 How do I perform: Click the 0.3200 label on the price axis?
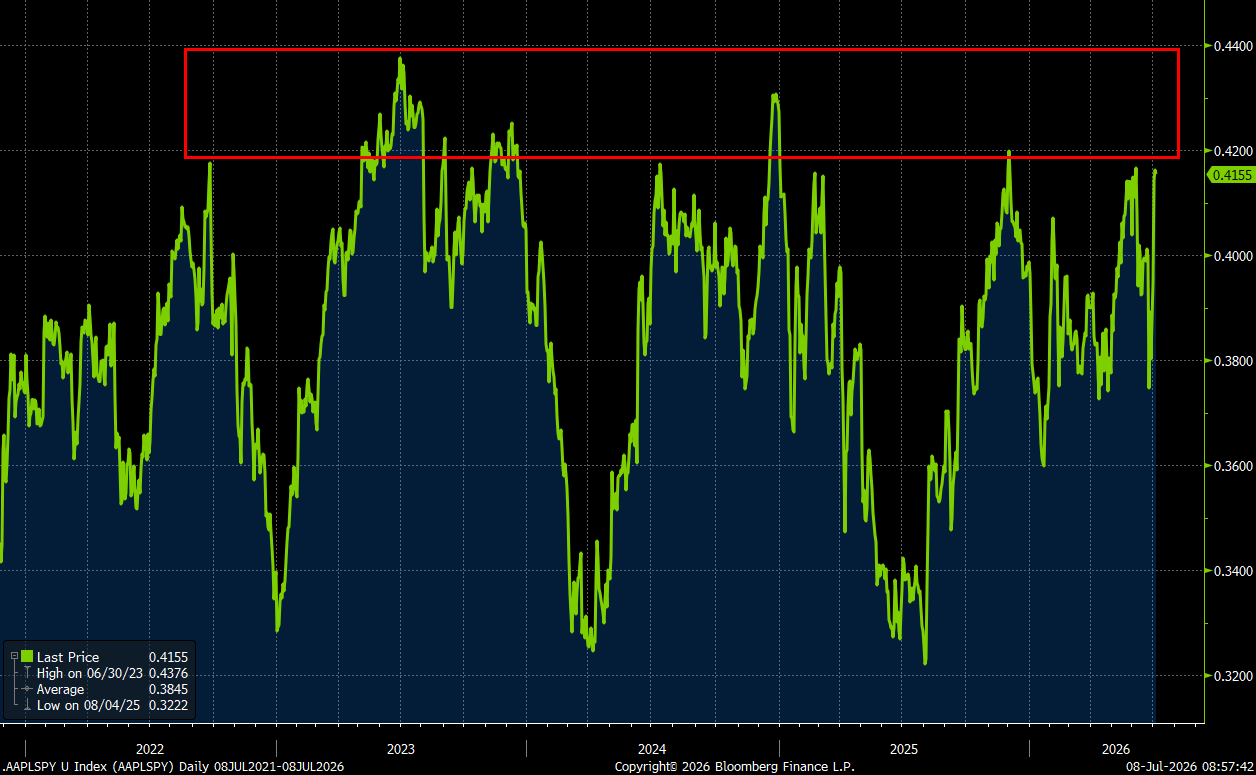point(1232,676)
